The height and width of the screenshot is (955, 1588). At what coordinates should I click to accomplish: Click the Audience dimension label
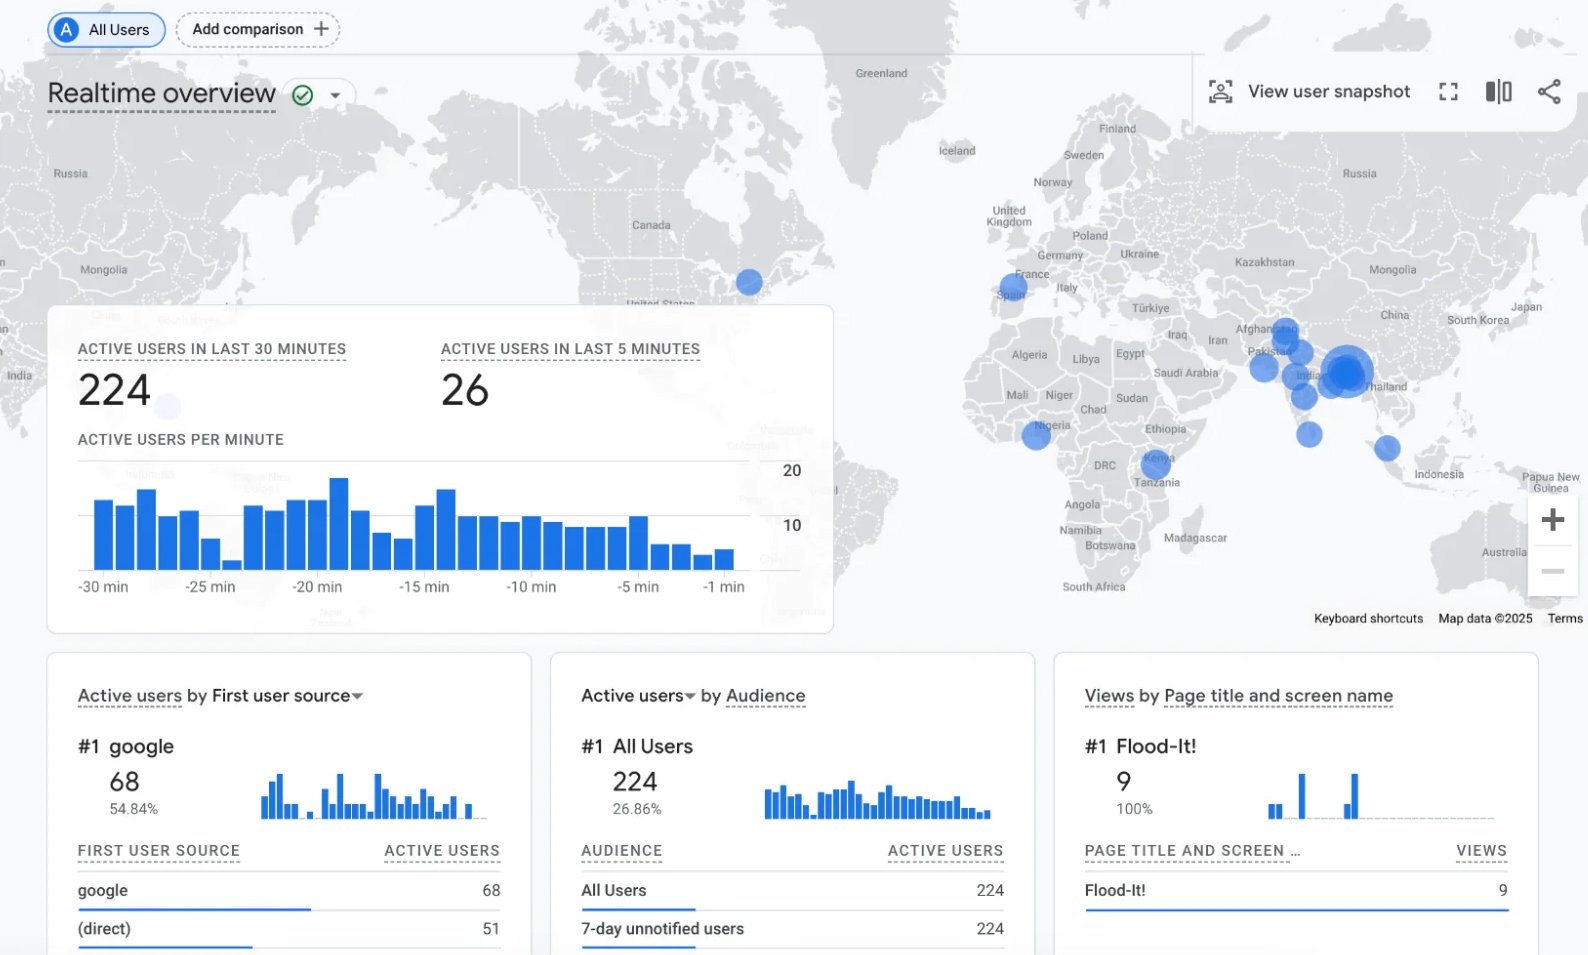765,696
